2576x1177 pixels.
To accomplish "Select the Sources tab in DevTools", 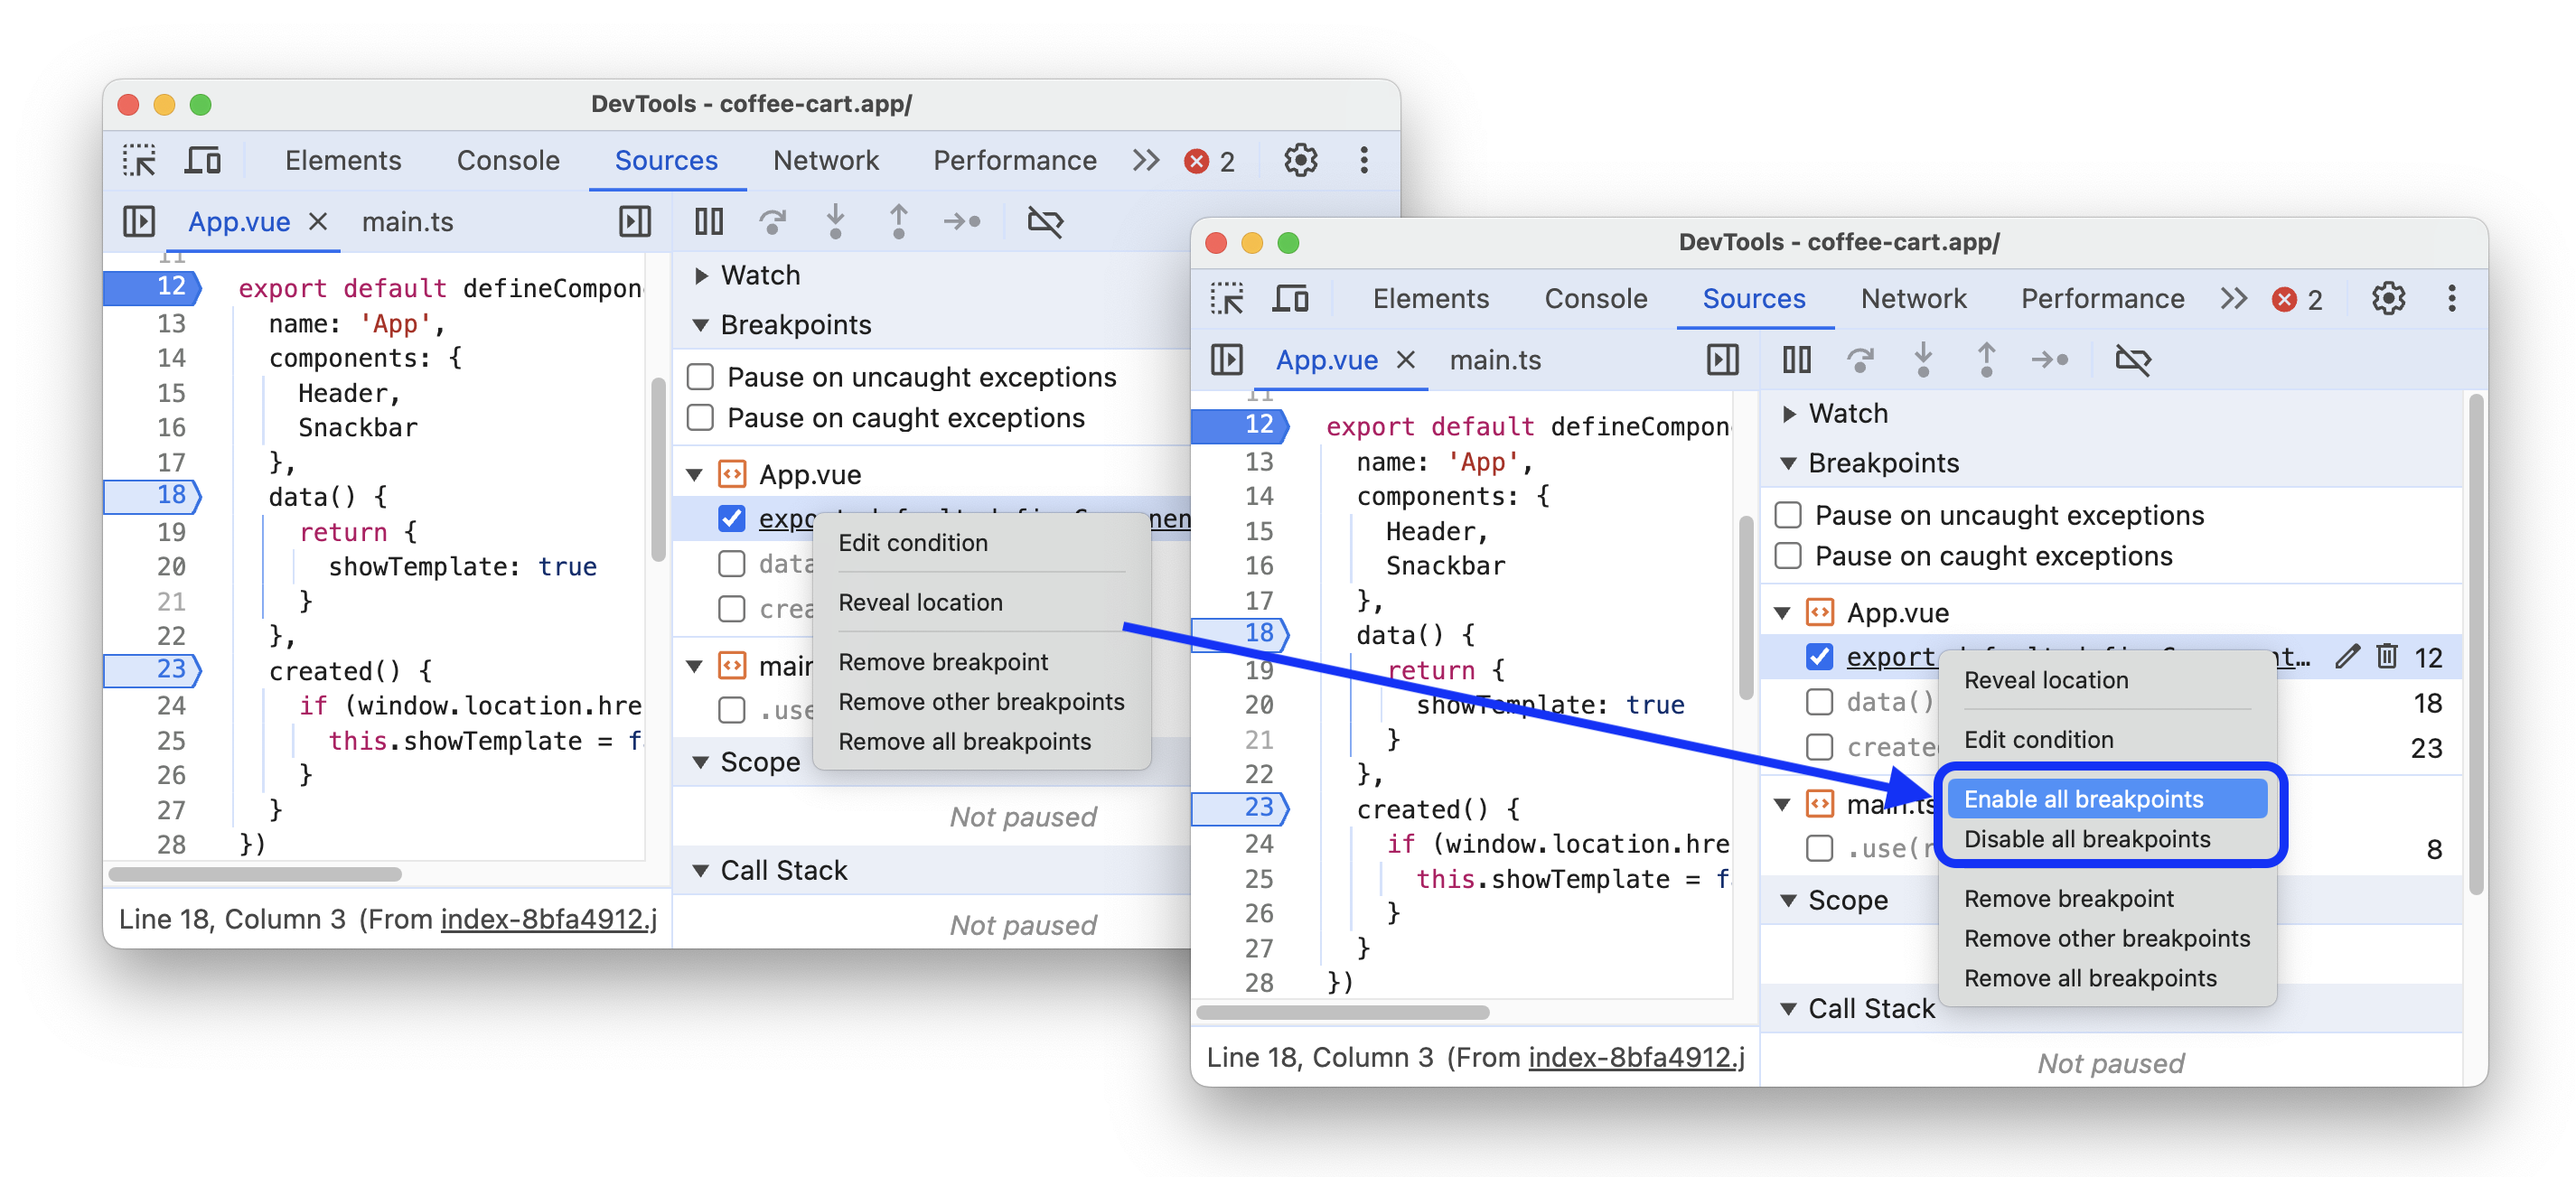I will [x=664, y=157].
